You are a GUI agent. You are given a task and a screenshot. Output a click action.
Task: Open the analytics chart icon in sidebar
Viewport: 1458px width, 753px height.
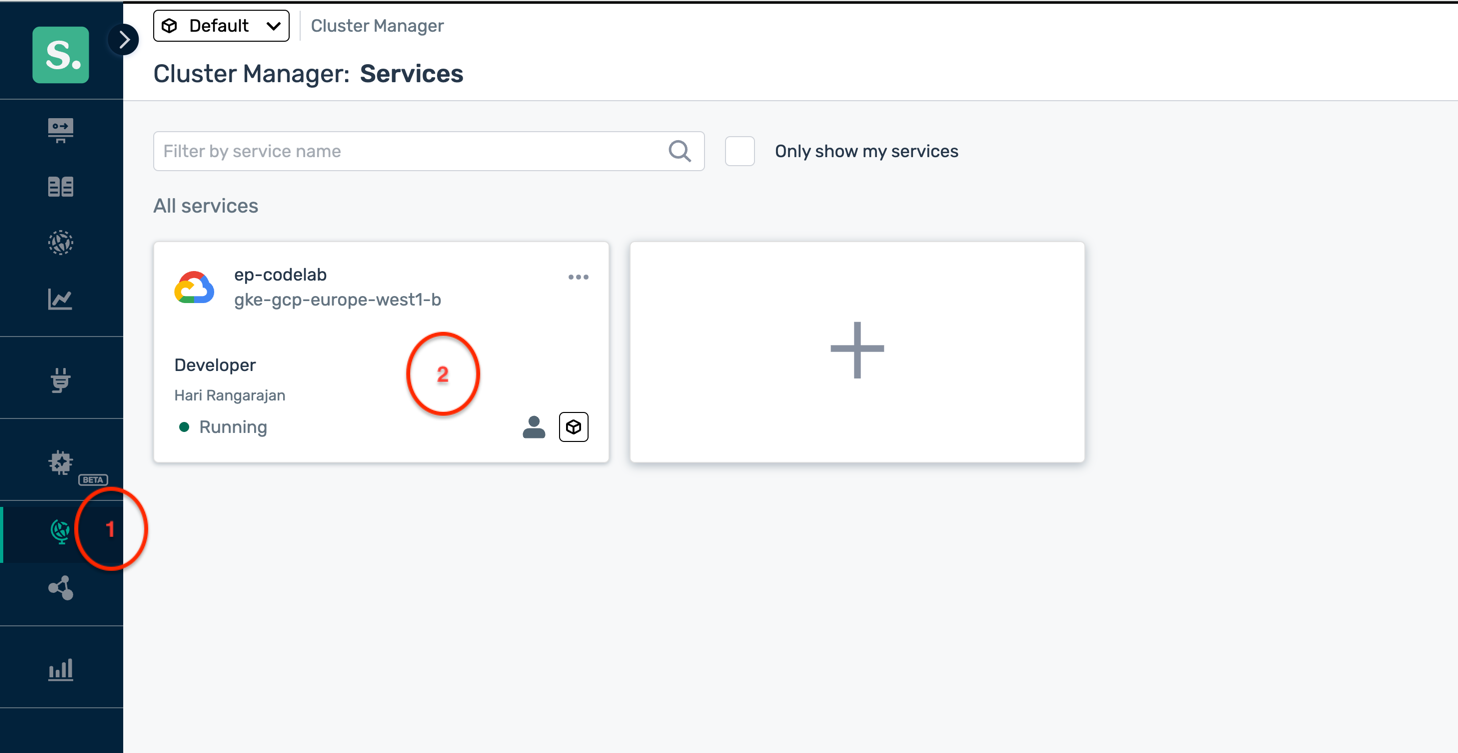[x=60, y=298]
